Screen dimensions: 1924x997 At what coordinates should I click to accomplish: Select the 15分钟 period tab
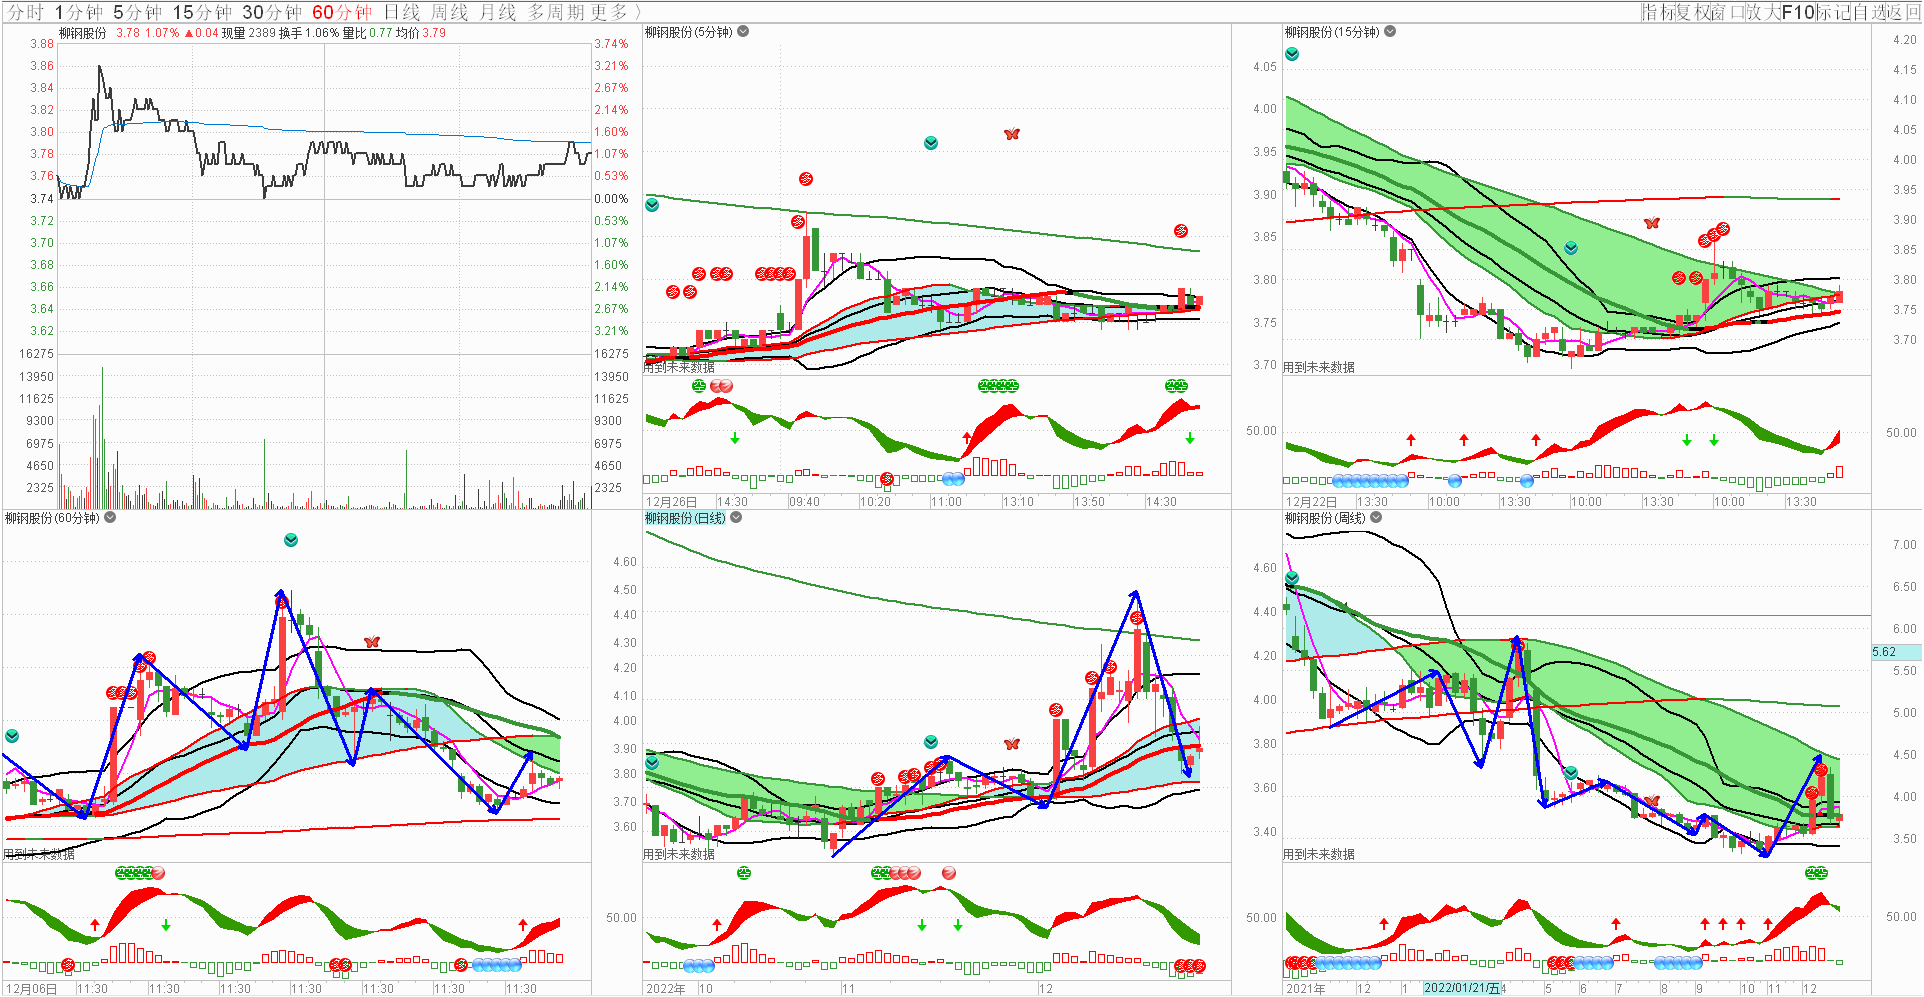(202, 12)
